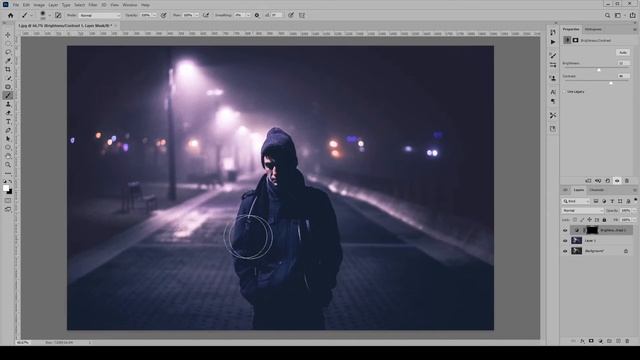
Task: Enable airbrush-style build-up icon
Action: click(206, 15)
